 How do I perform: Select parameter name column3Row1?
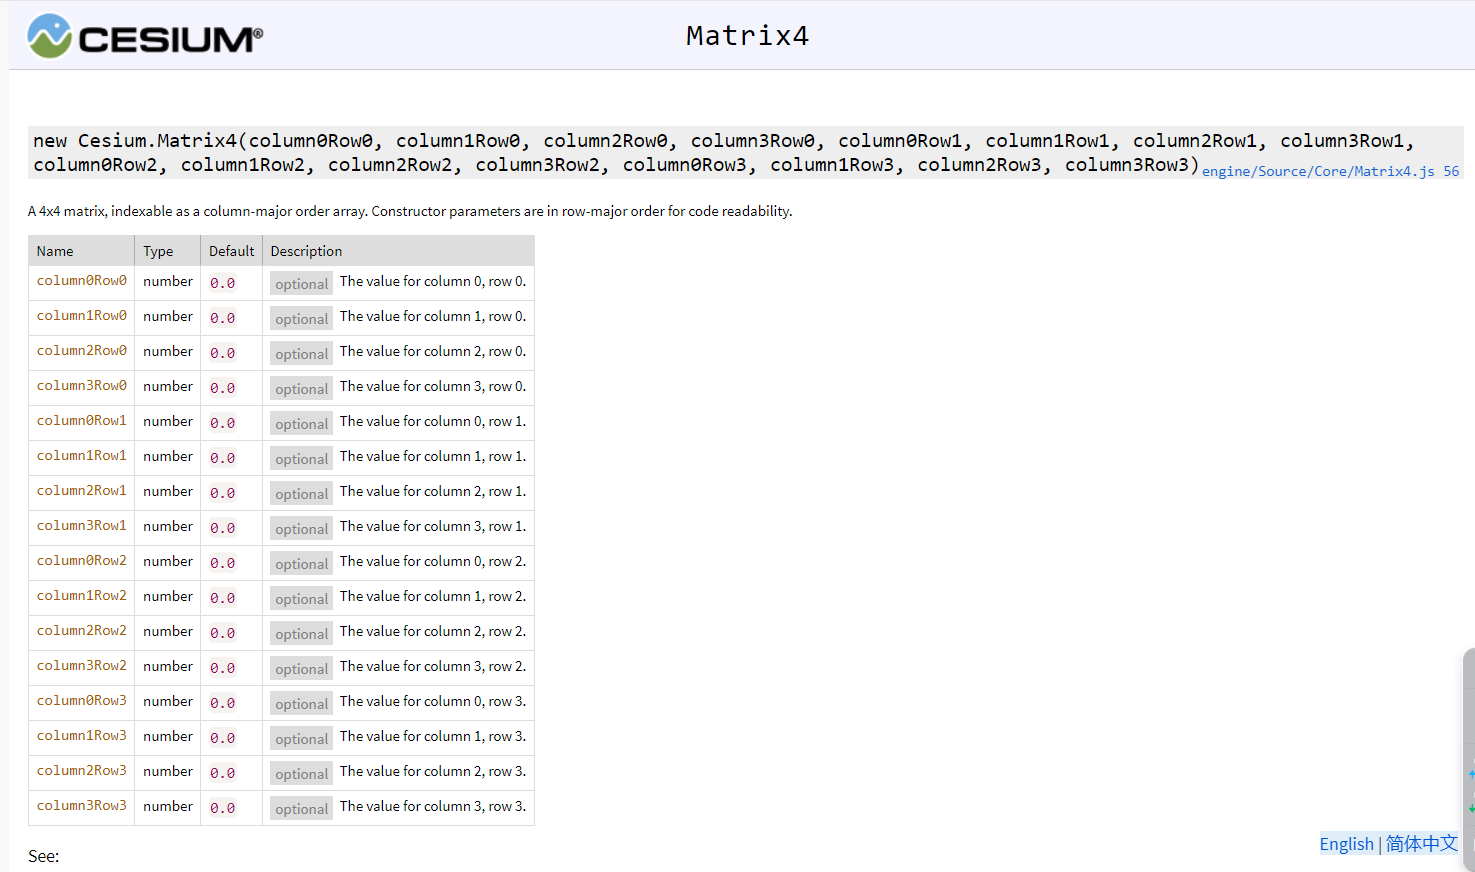click(82, 526)
